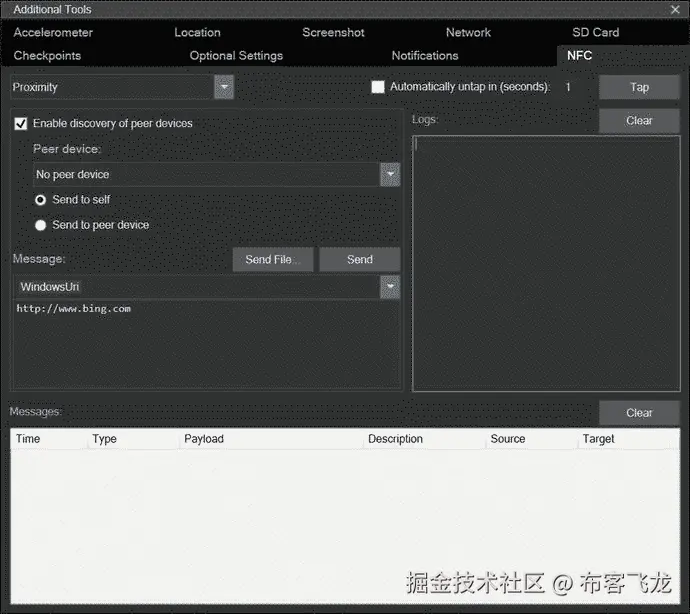Select Send to self radio button
Image resolution: width=690 pixels, height=614 pixels.
(40, 200)
